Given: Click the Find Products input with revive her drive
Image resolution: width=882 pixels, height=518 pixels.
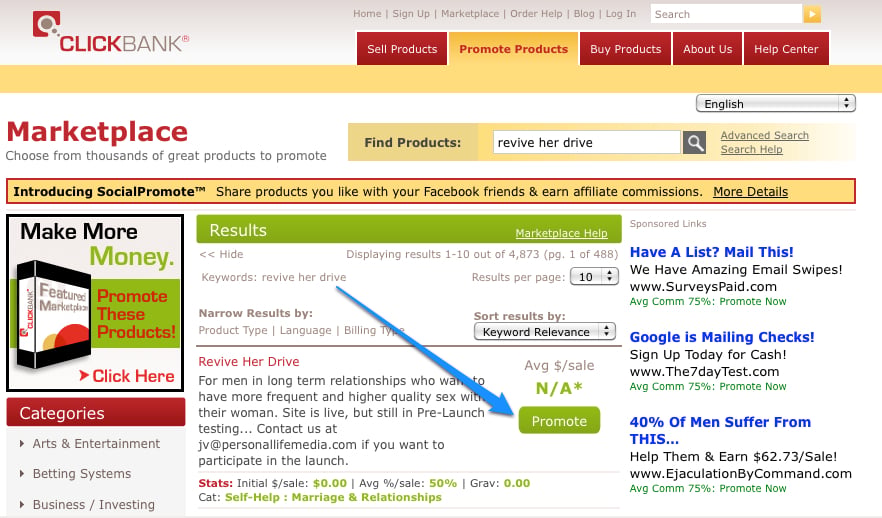Looking at the screenshot, I should tap(586, 143).
